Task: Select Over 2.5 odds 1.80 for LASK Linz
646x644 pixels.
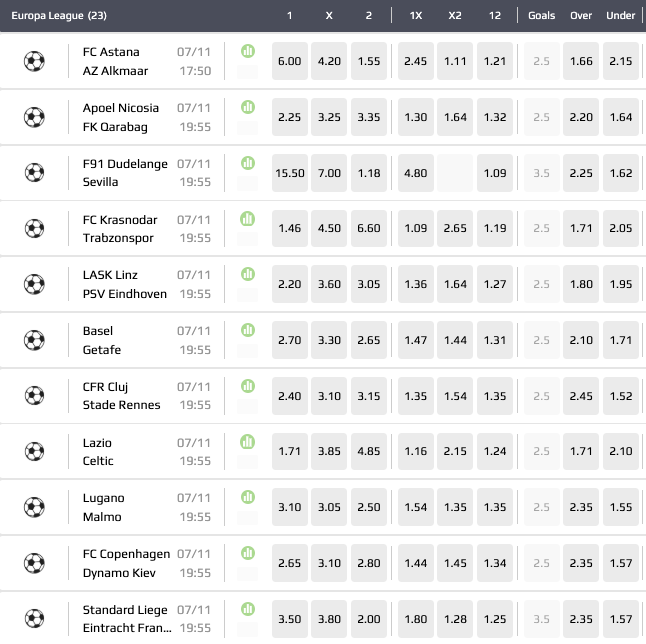Action: 581,285
